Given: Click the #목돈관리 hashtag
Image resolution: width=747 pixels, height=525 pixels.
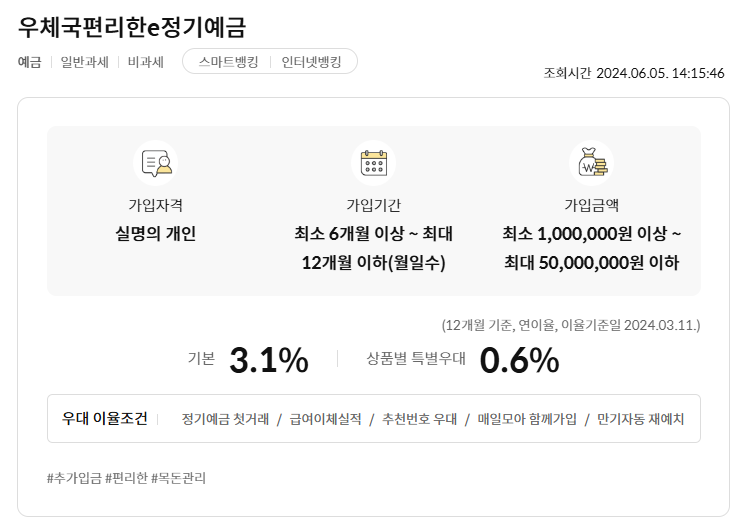Looking at the screenshot, I should coord(178,478).
